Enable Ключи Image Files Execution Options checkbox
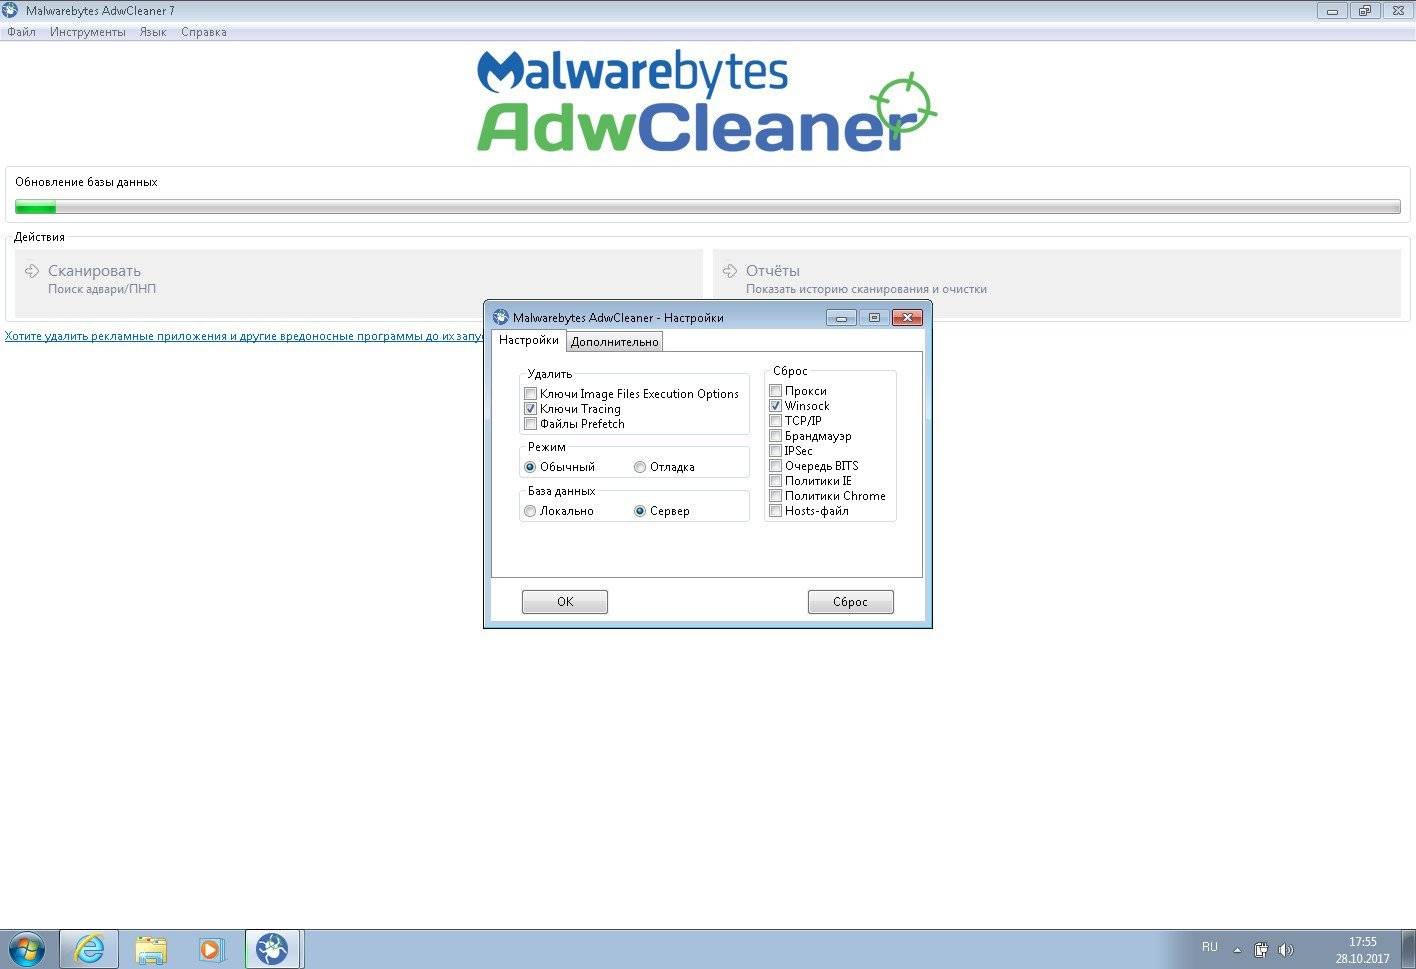This screenshot has height=969, width=1416. (531, 394)
